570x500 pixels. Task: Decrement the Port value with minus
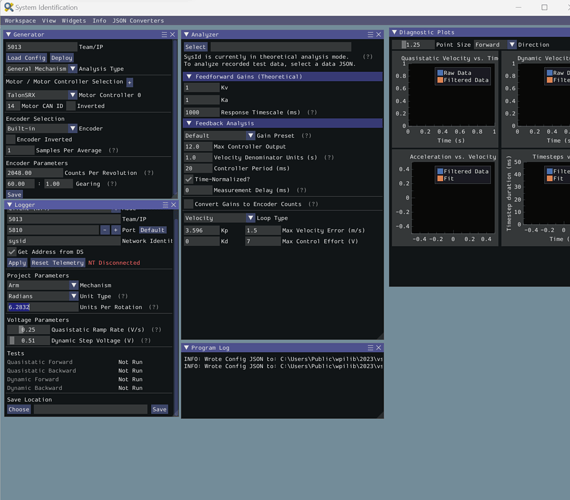(105, 230)
